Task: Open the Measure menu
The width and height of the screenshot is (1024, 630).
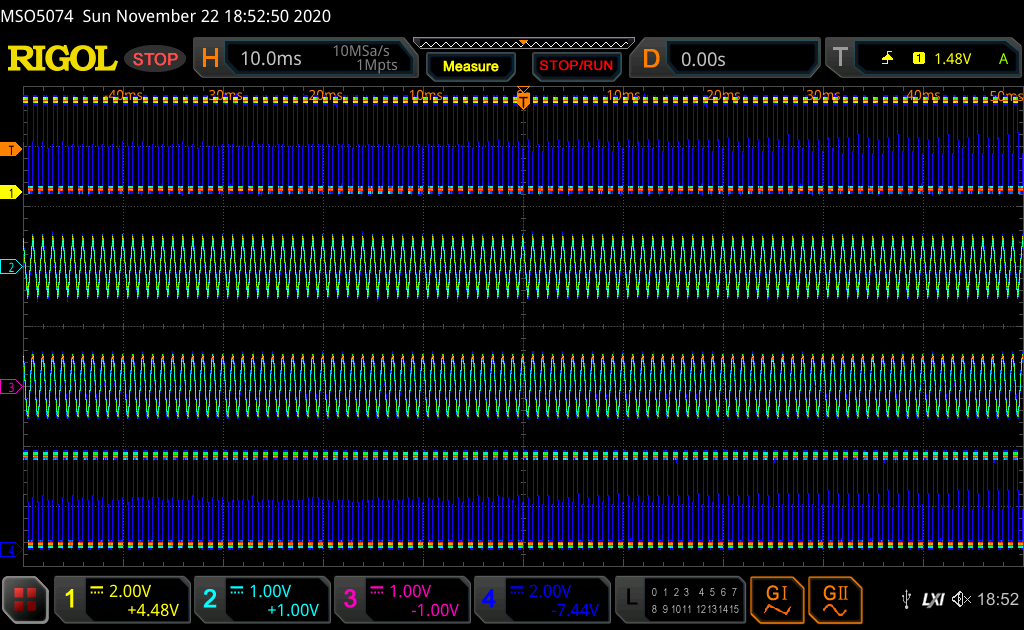Action: [470, 66]
